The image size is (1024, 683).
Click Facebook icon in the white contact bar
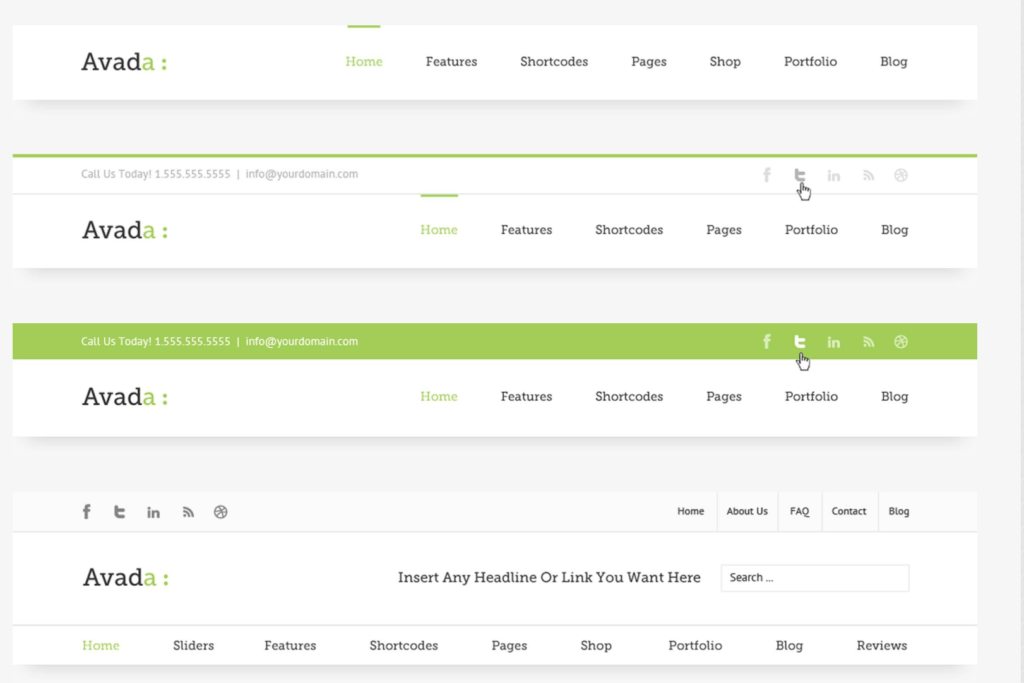coord(767,175)
